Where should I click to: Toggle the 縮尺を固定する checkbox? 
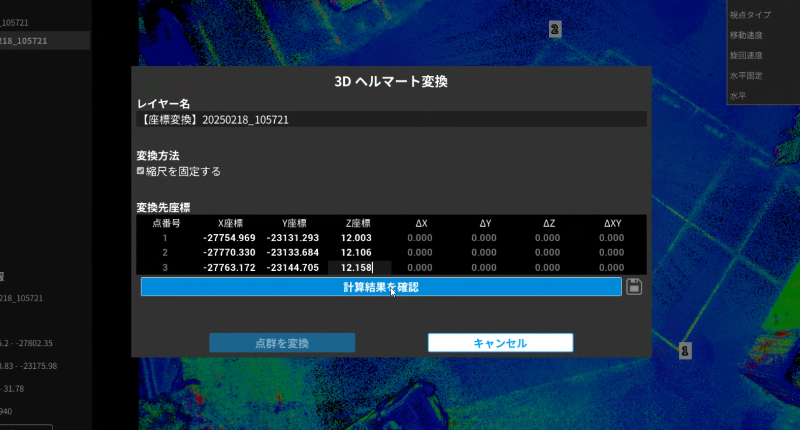coord(141,171)
